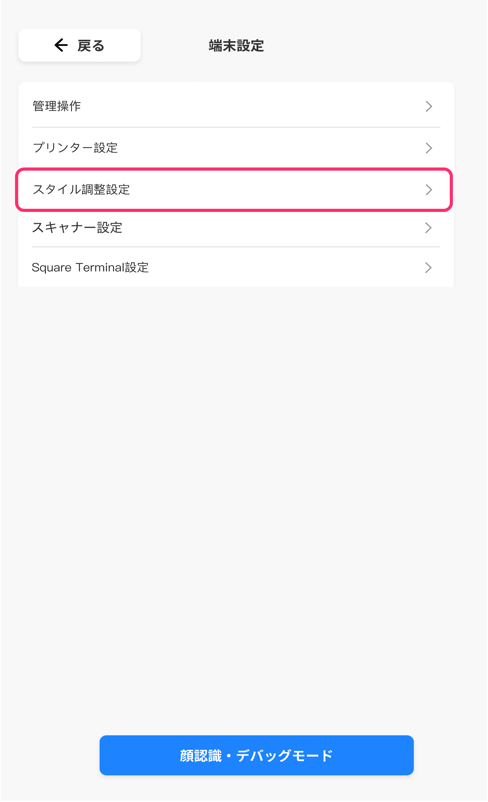Click the chevron arrow beside プリンター設定
Viewport: 488px width, 802px height.
[429, 148]
